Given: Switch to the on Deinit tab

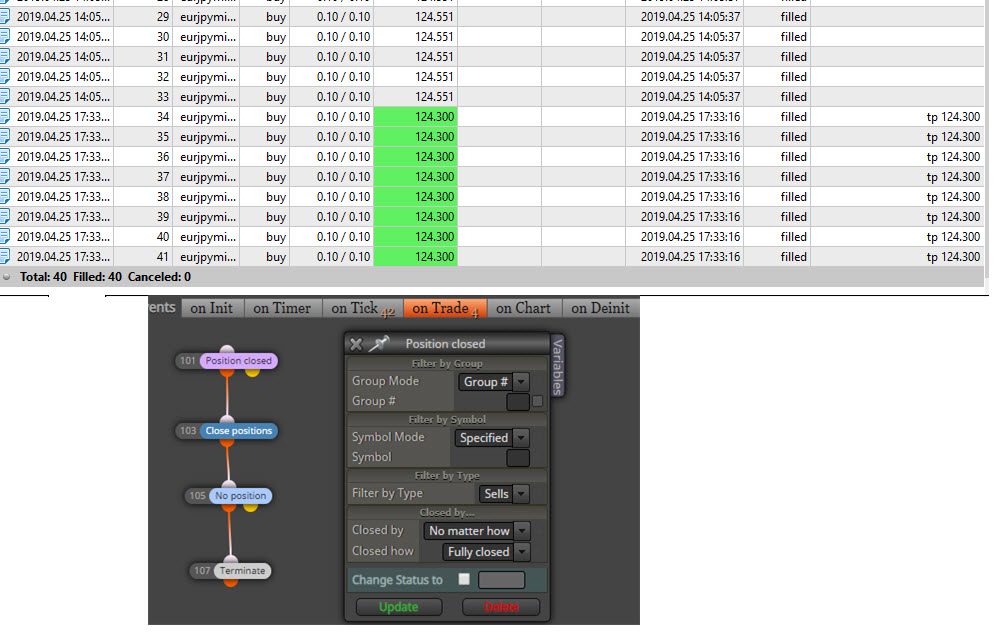Looking at the screenshot, I should (x=600, y=308).
